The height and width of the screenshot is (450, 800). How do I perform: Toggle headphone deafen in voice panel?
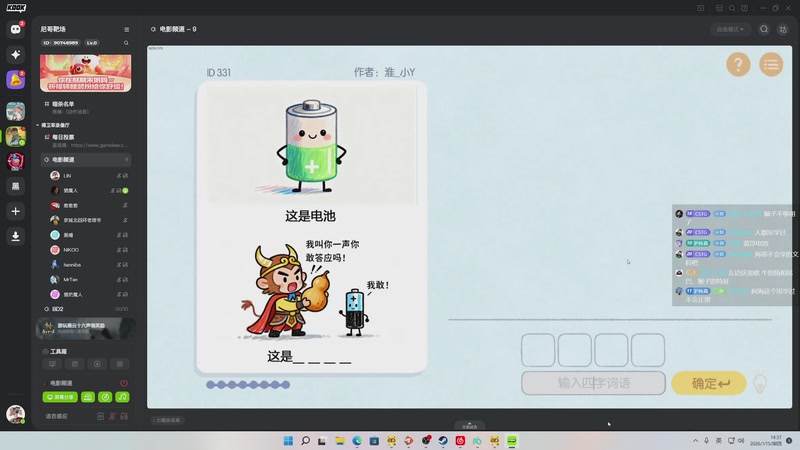(124, 416)
